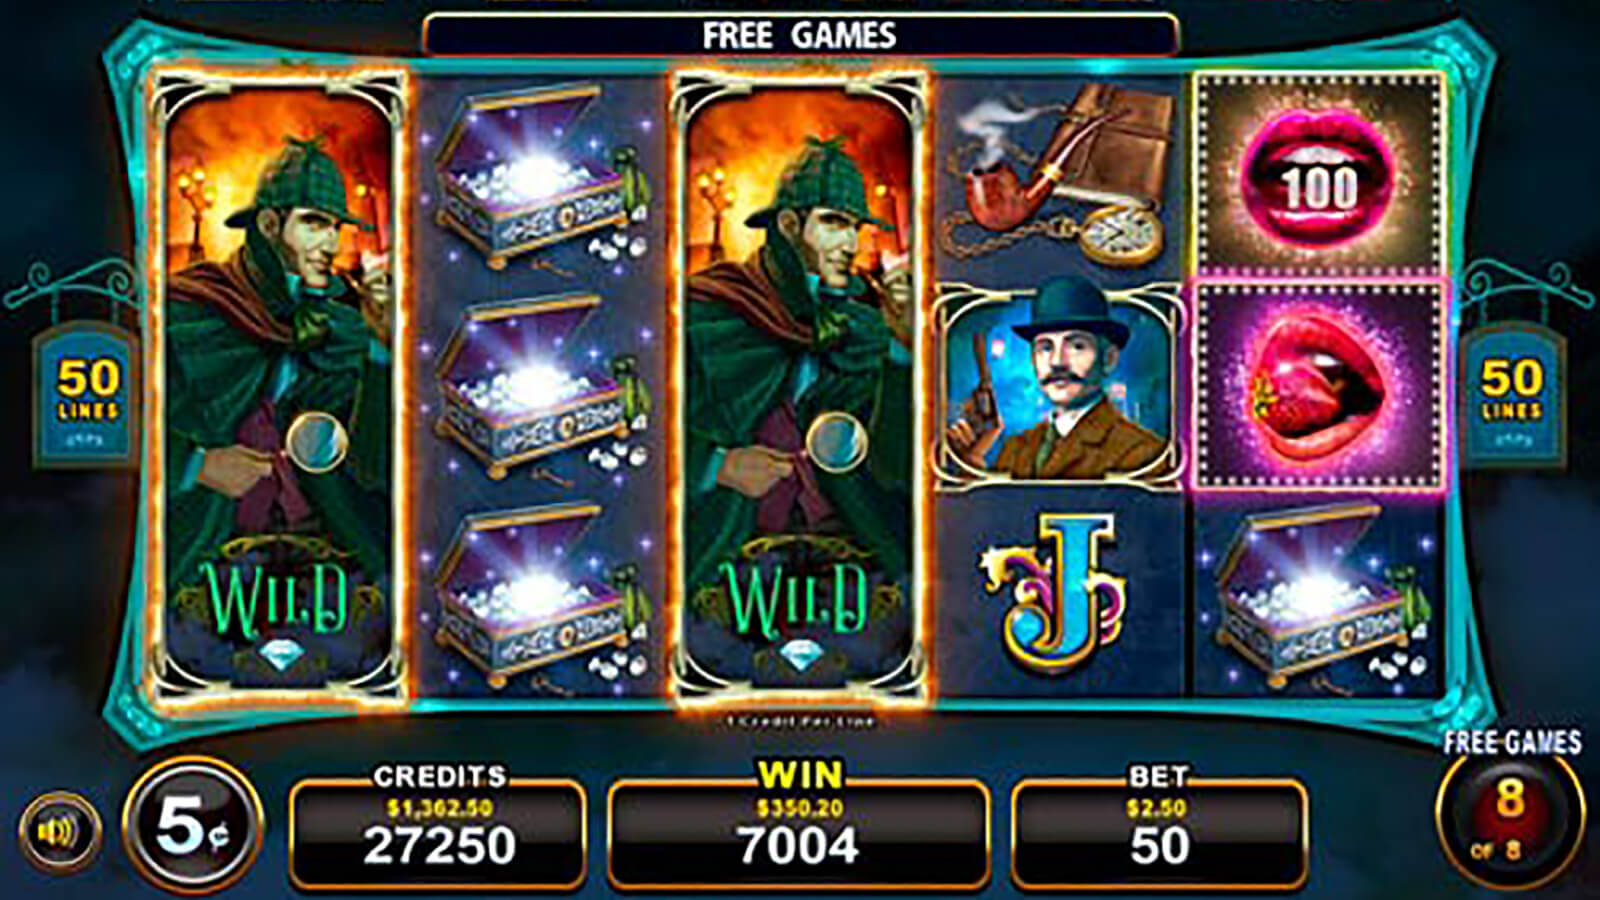This screenshot has width=1600, height=900.
Task: Change the 5¢ denomination coin button
Action: [x=192, y=826]
